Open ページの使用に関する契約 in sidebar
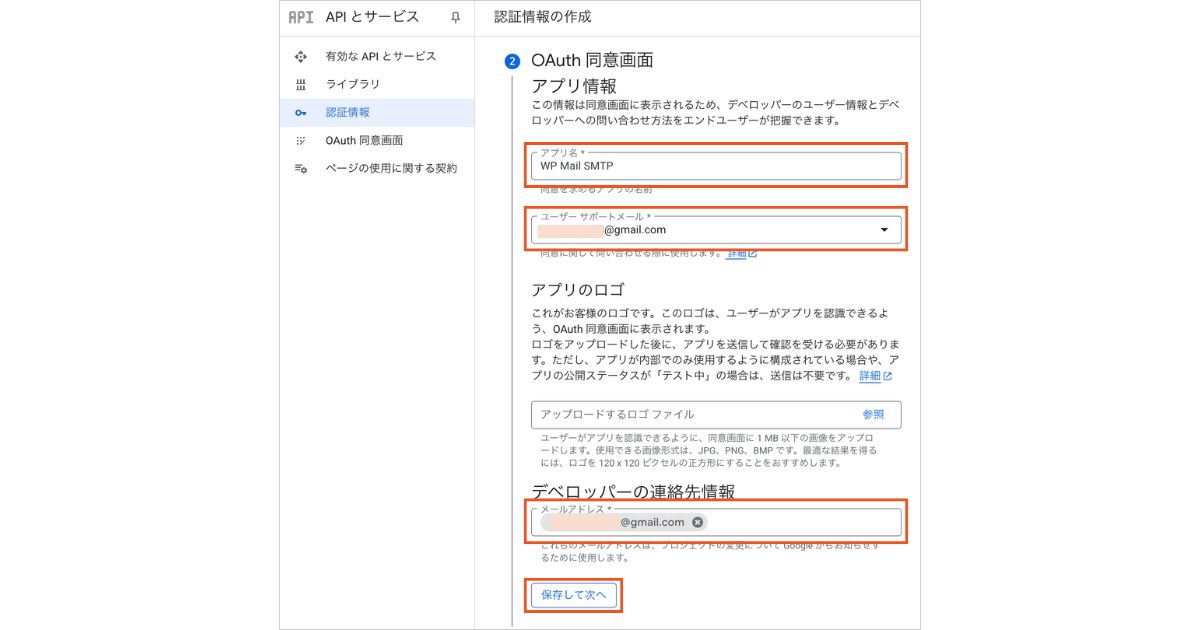 pos(391,169)
